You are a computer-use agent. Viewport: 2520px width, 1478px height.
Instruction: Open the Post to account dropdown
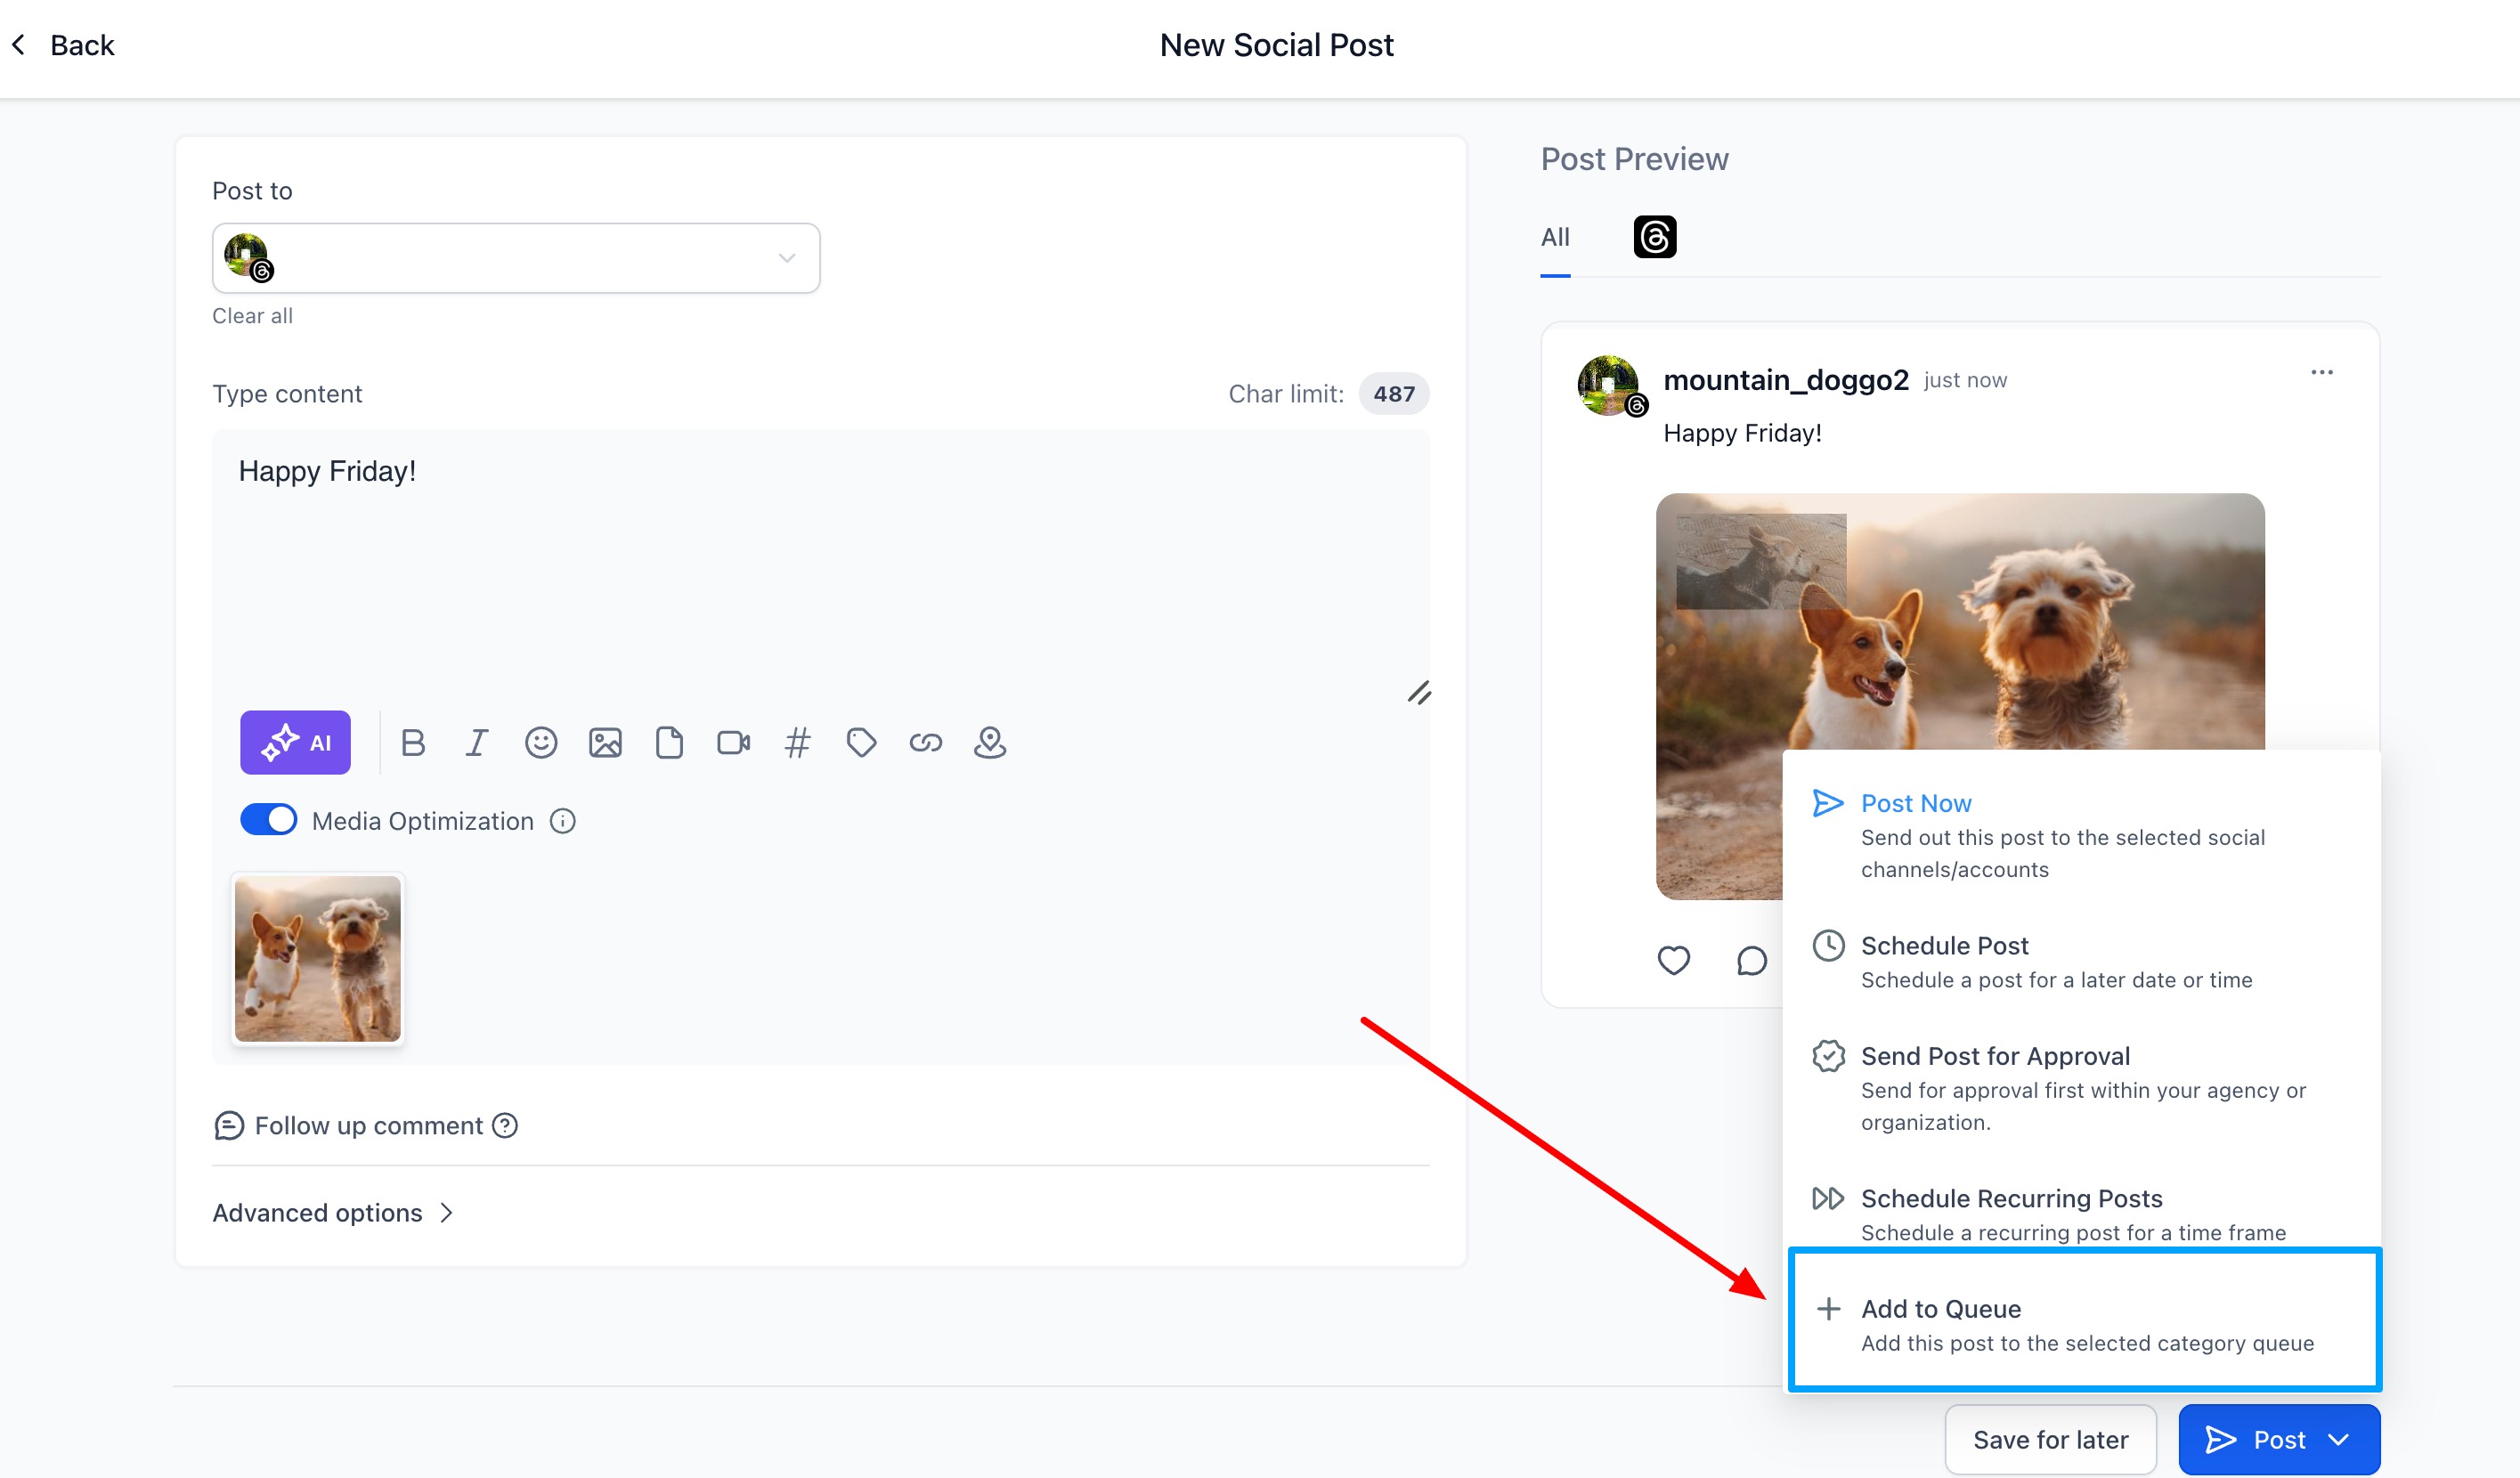click(516, 258)
